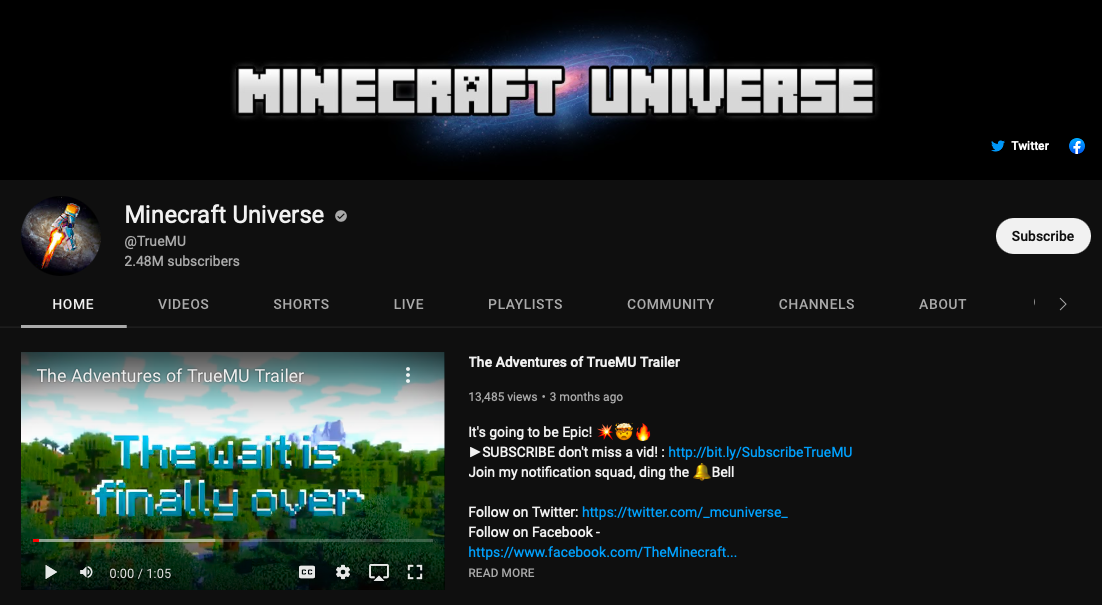Follow the bit.ly/SubscribeTrueMU link
Image resolution: width=1102 pixels, height=605 pixels.
point(760,452)
